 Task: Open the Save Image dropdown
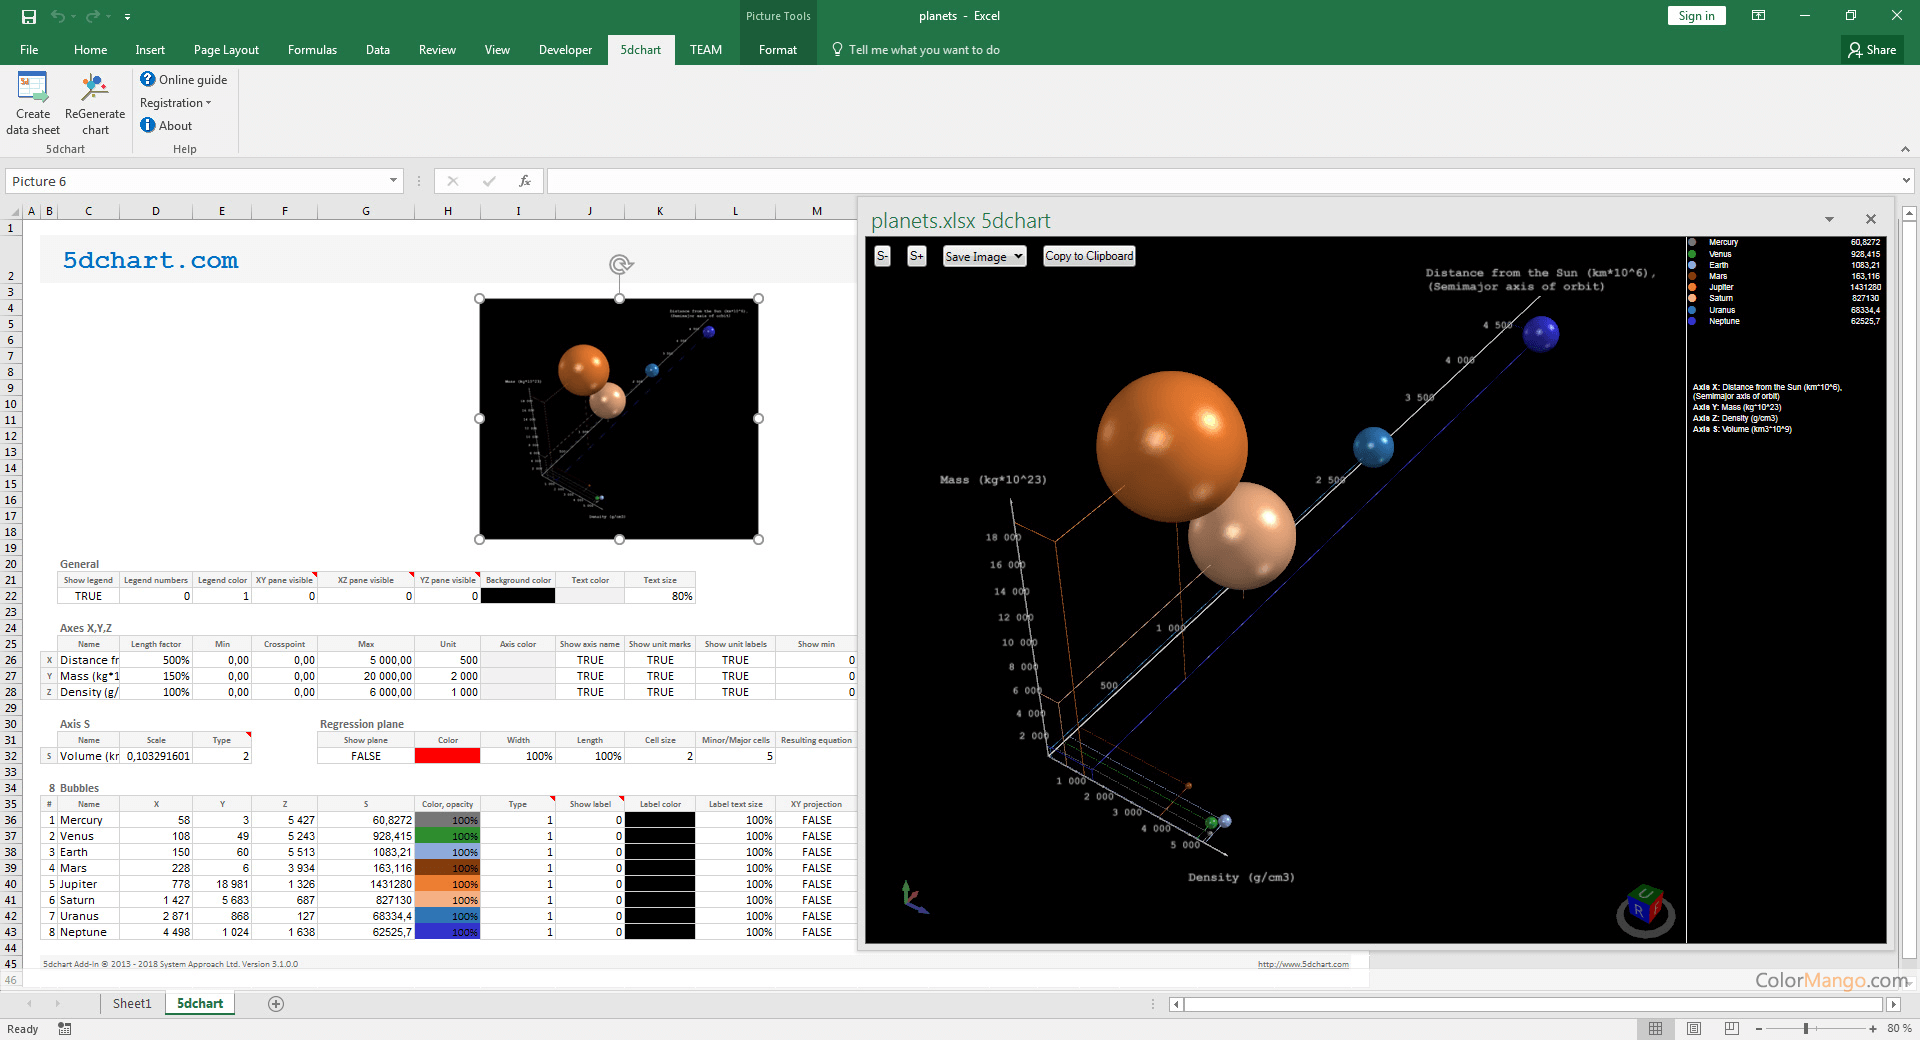(x=984, y=257)
